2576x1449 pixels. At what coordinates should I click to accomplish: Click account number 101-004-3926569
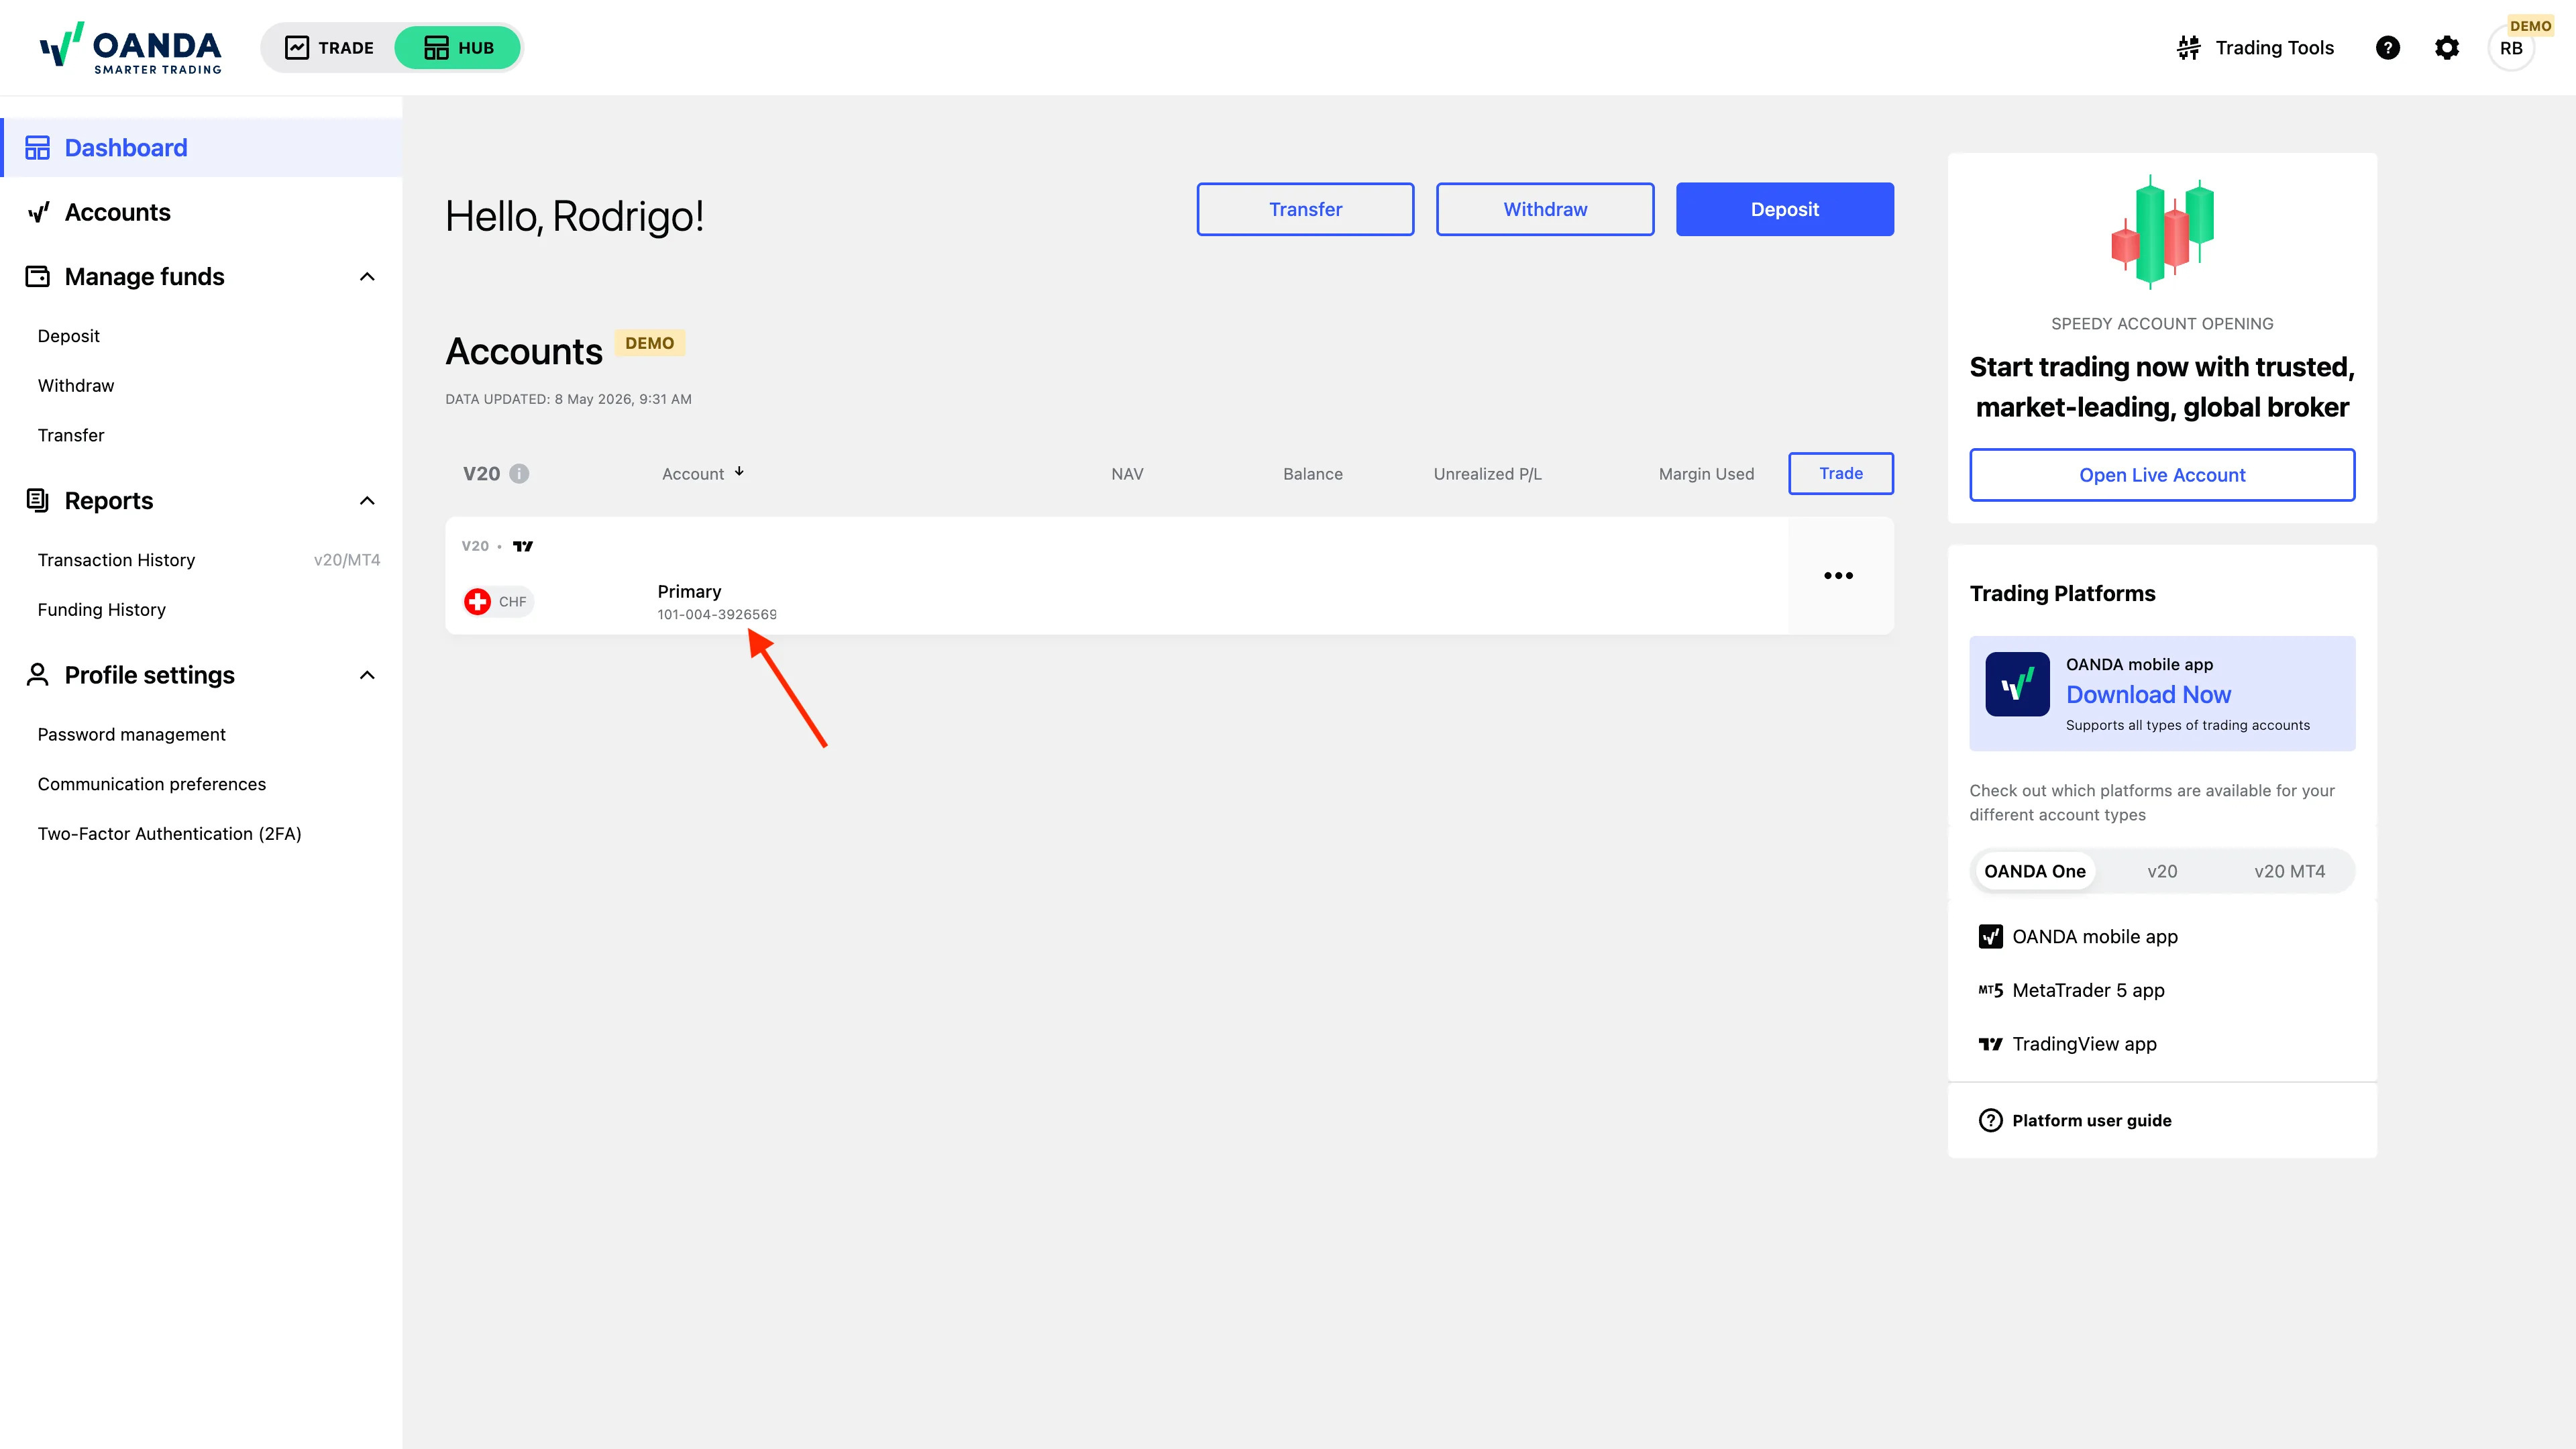pyautogui.click(x=716, y=615)
